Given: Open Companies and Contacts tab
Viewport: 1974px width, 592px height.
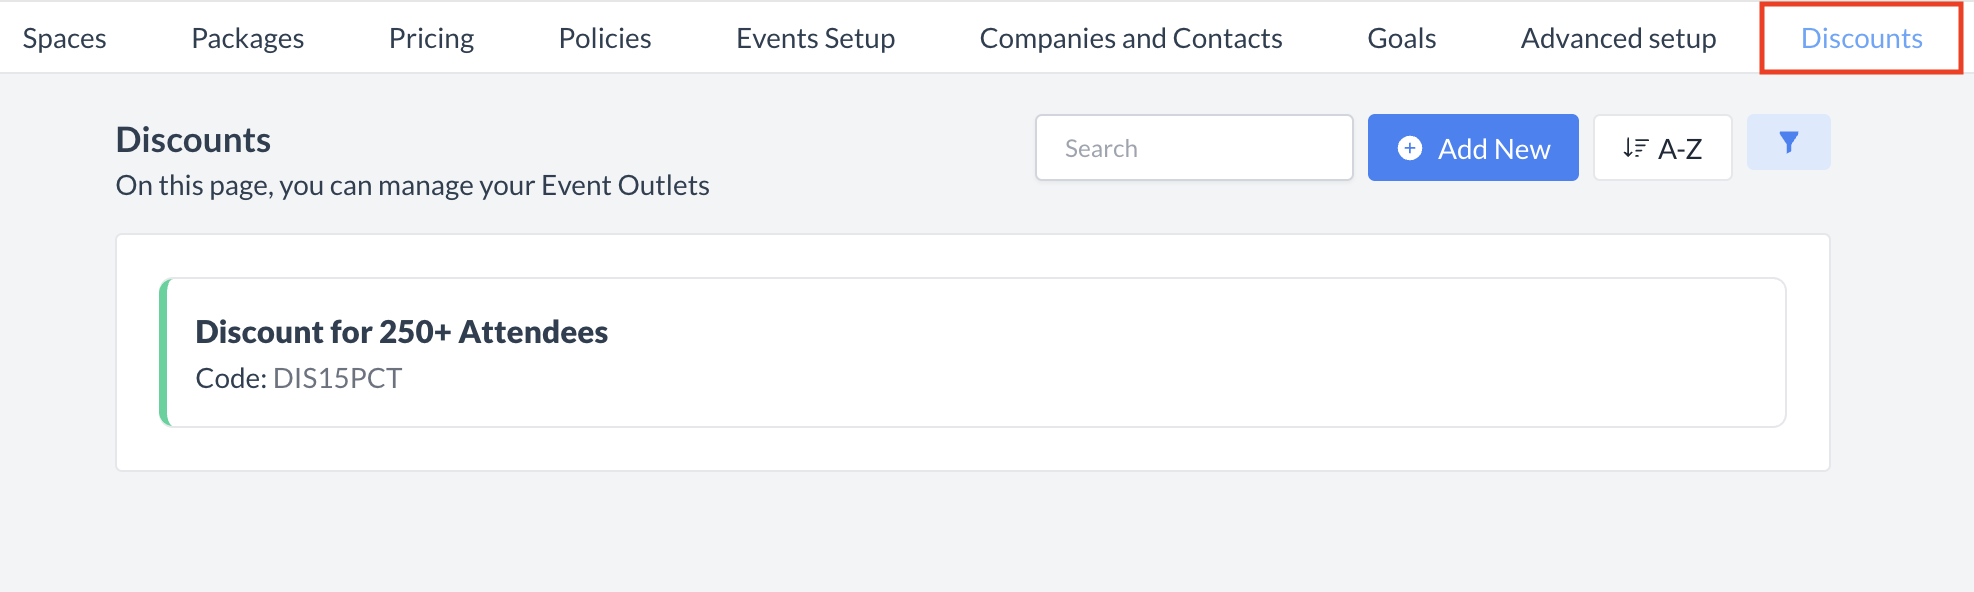Looking at the screenshot, I should pos(1130,38).
